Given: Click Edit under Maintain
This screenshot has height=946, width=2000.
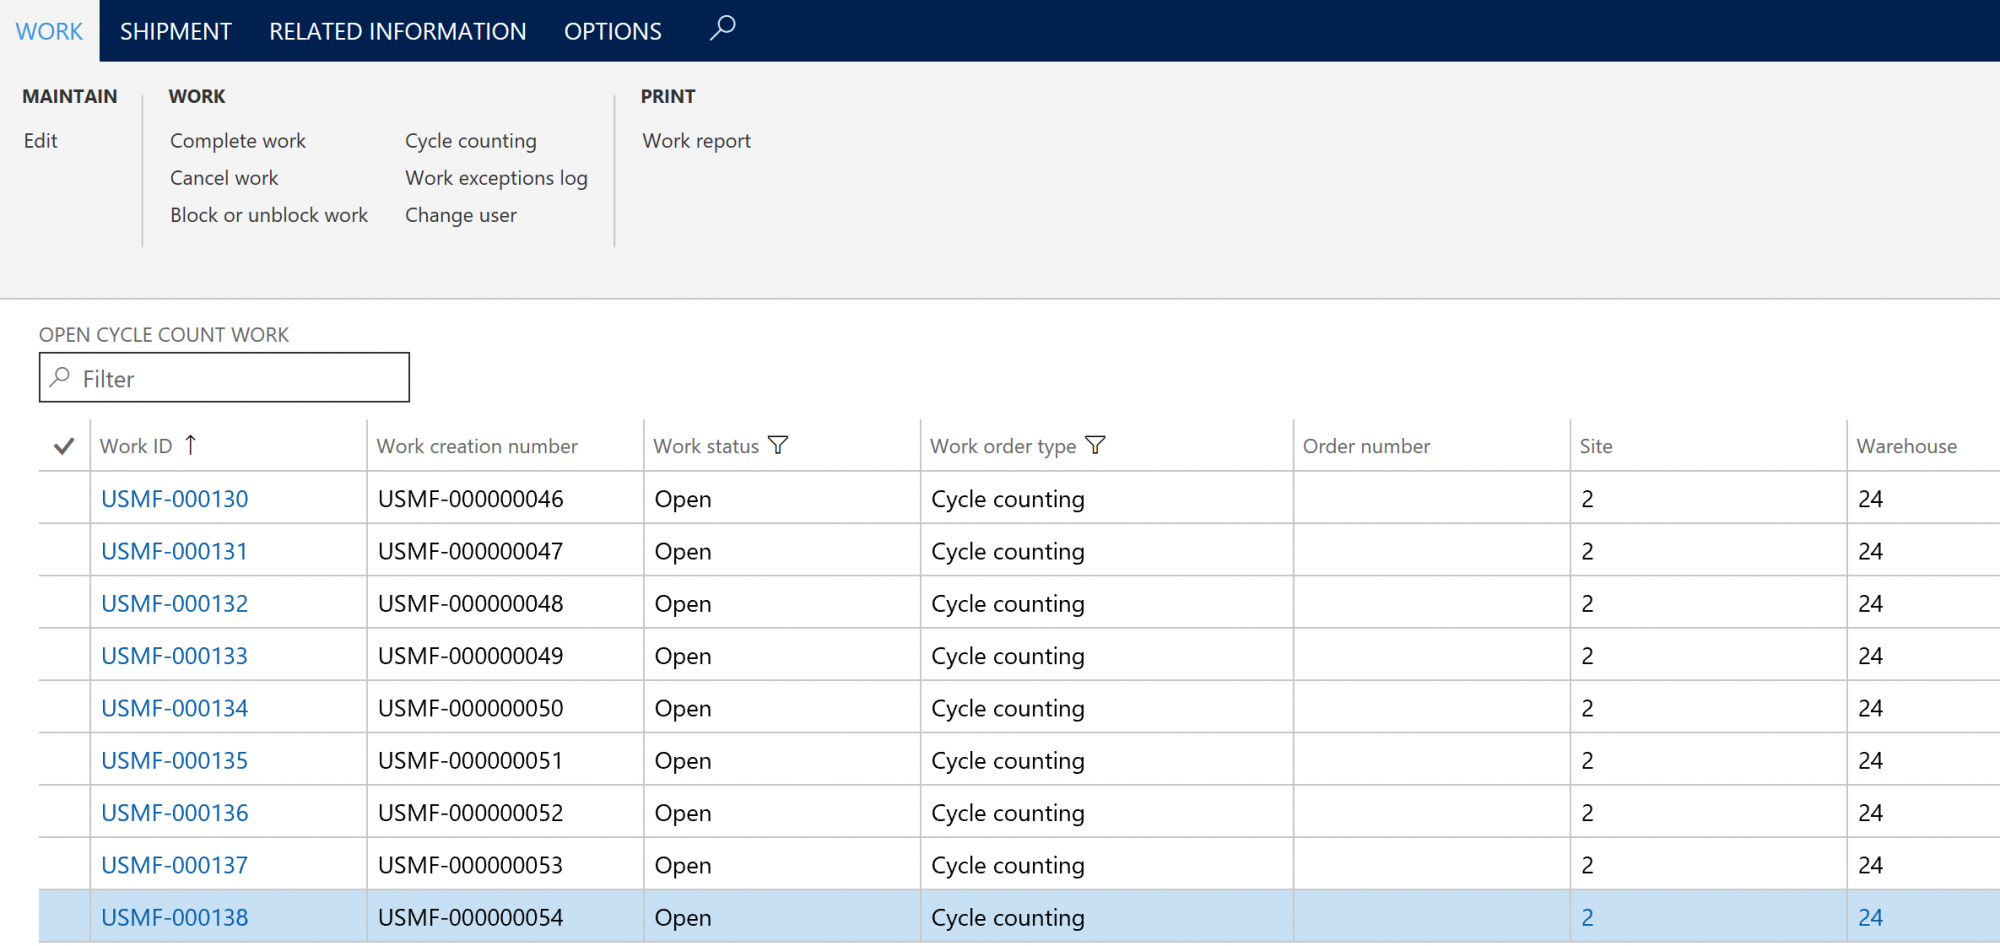Looking at the screenshot, I should click(40, 140).
